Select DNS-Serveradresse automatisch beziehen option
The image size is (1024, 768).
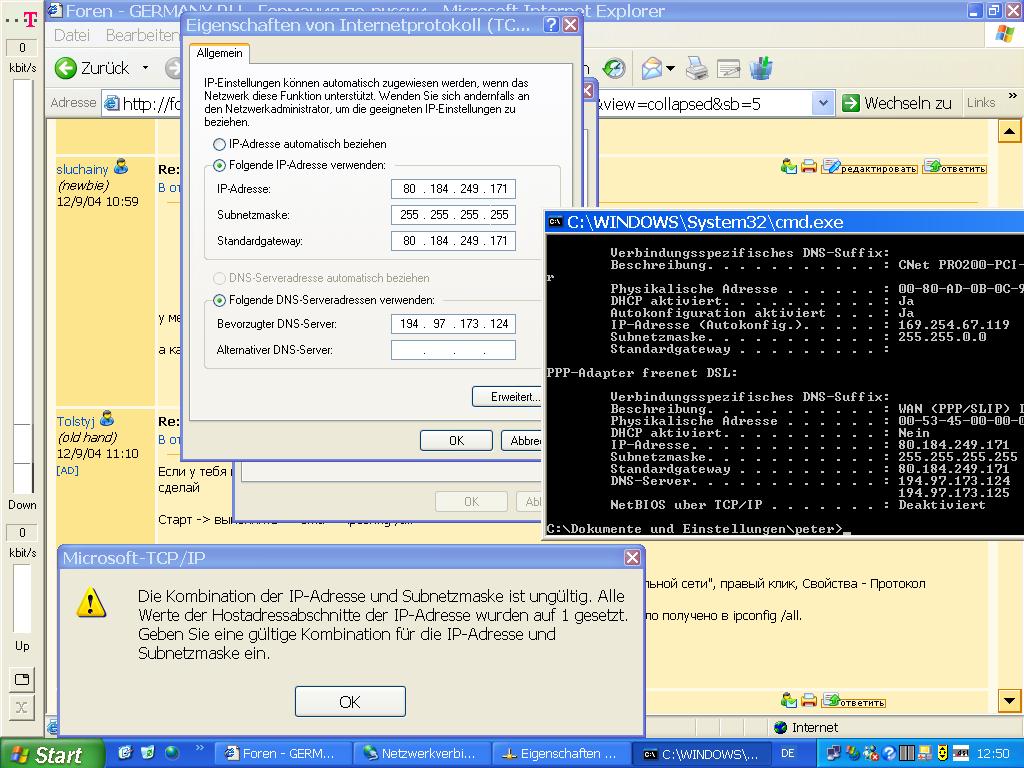tap(219, 278)
